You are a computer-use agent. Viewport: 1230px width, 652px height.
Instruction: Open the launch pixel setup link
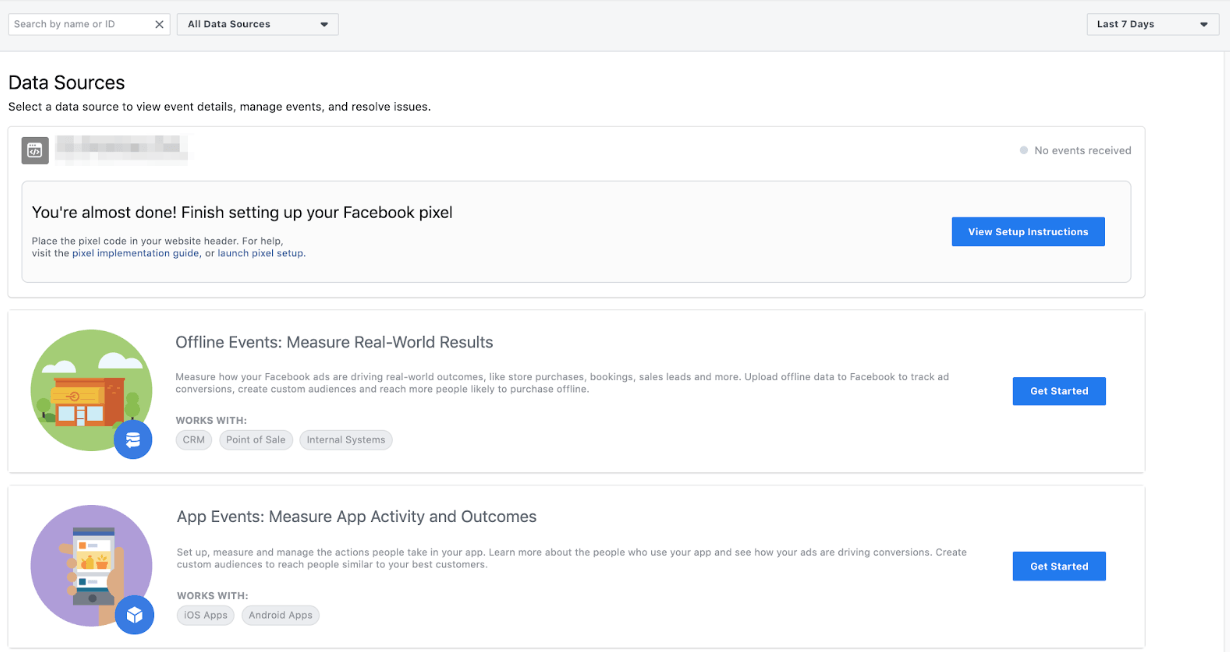click(x=261, y=253)
